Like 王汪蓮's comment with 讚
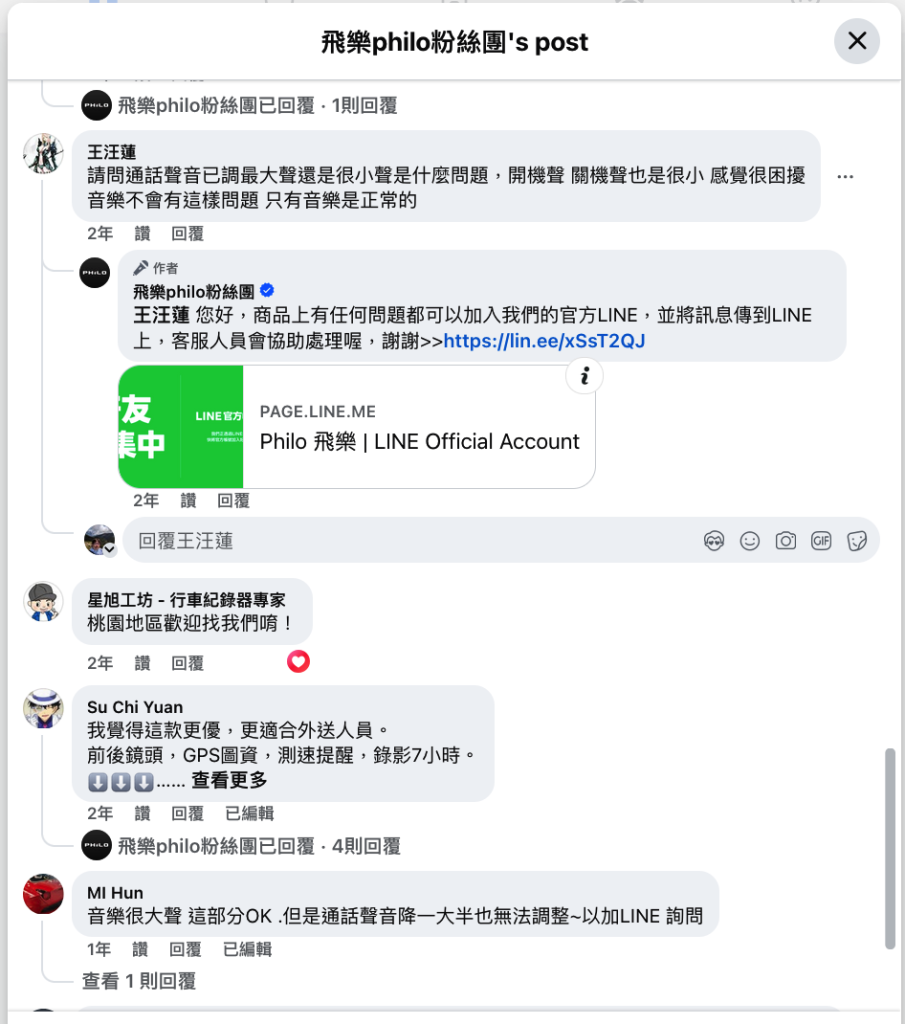The width and height of the screenshot is (905, 1024). [x=142, y=234]
